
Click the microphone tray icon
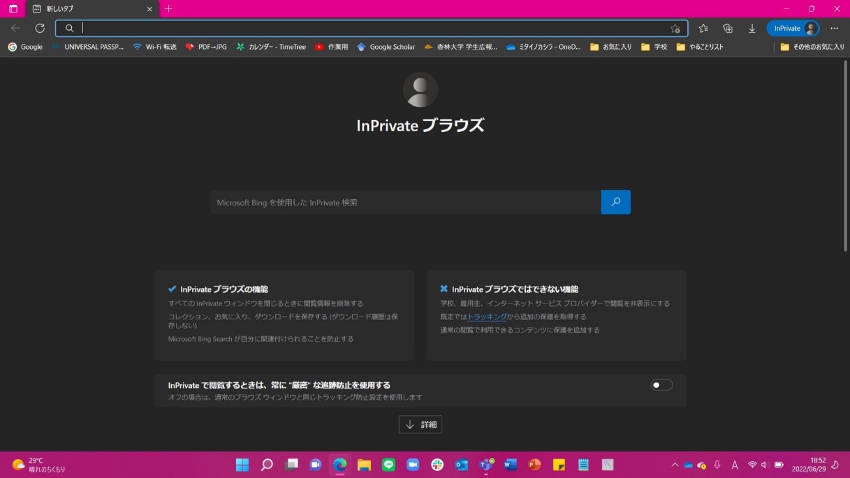[717, 464]
